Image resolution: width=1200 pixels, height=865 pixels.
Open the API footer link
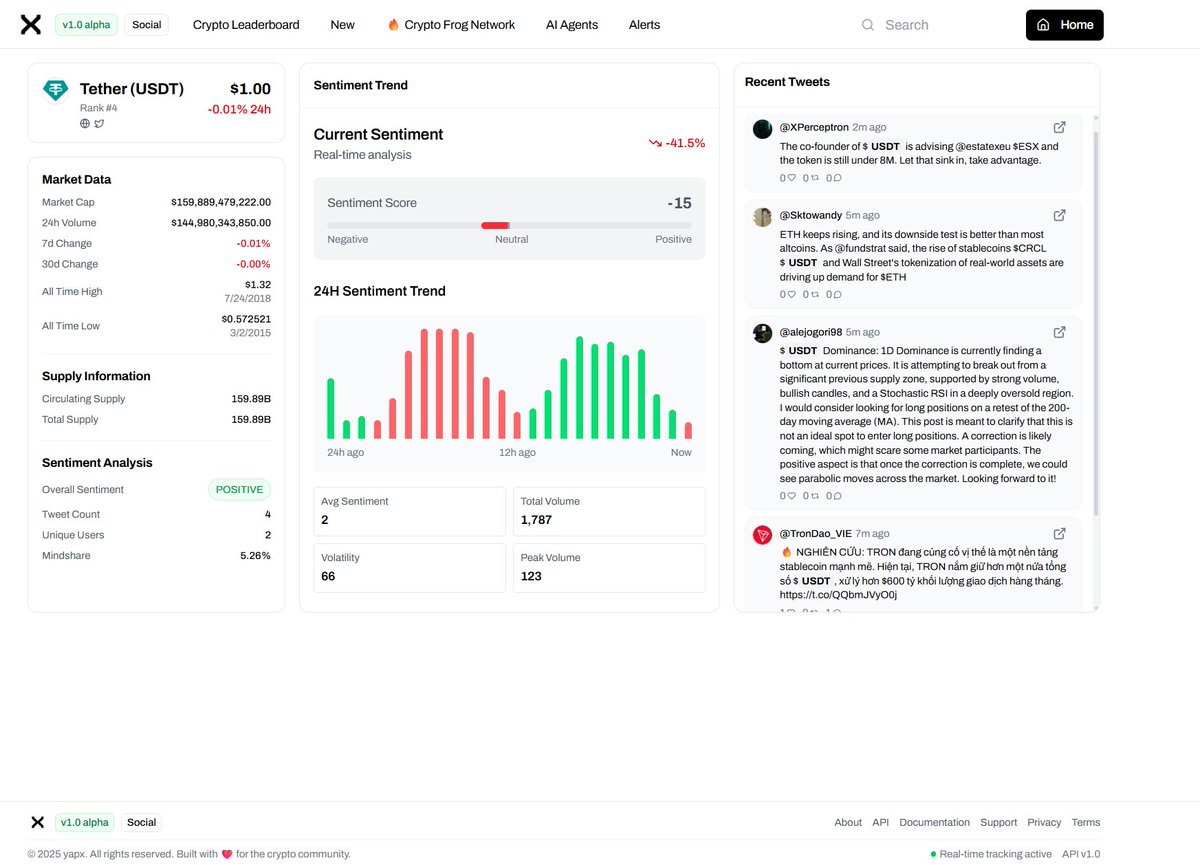pyautogui.click(x=880, y=822)
